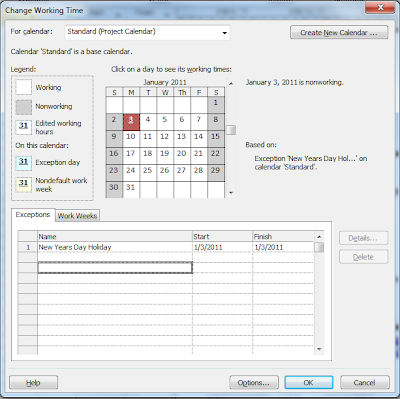
Task: Click the Name column header
Action: click(115, 236)
